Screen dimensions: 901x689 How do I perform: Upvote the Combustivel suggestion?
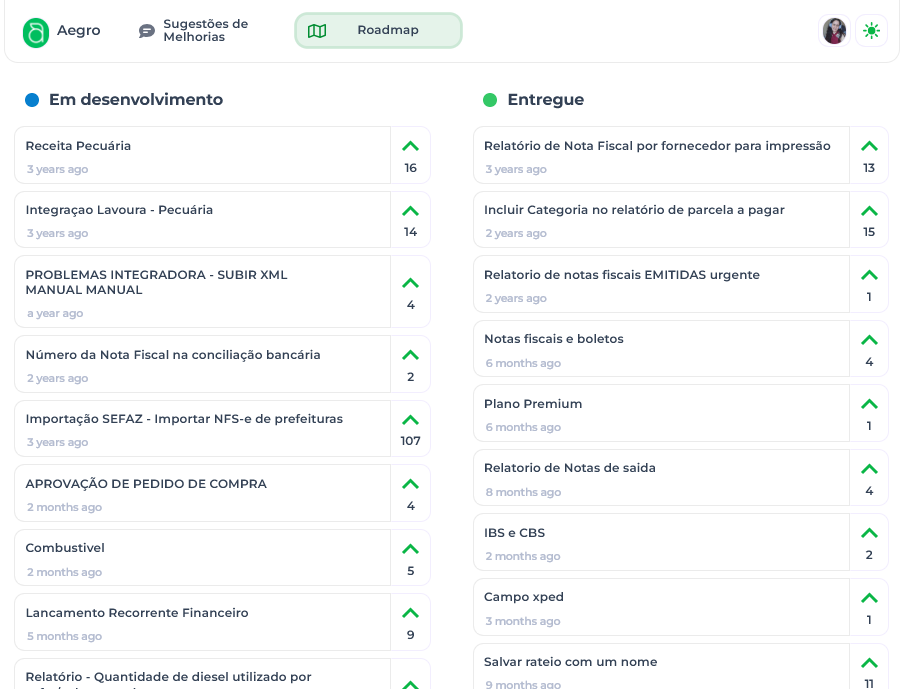click(x=410, y=549)
